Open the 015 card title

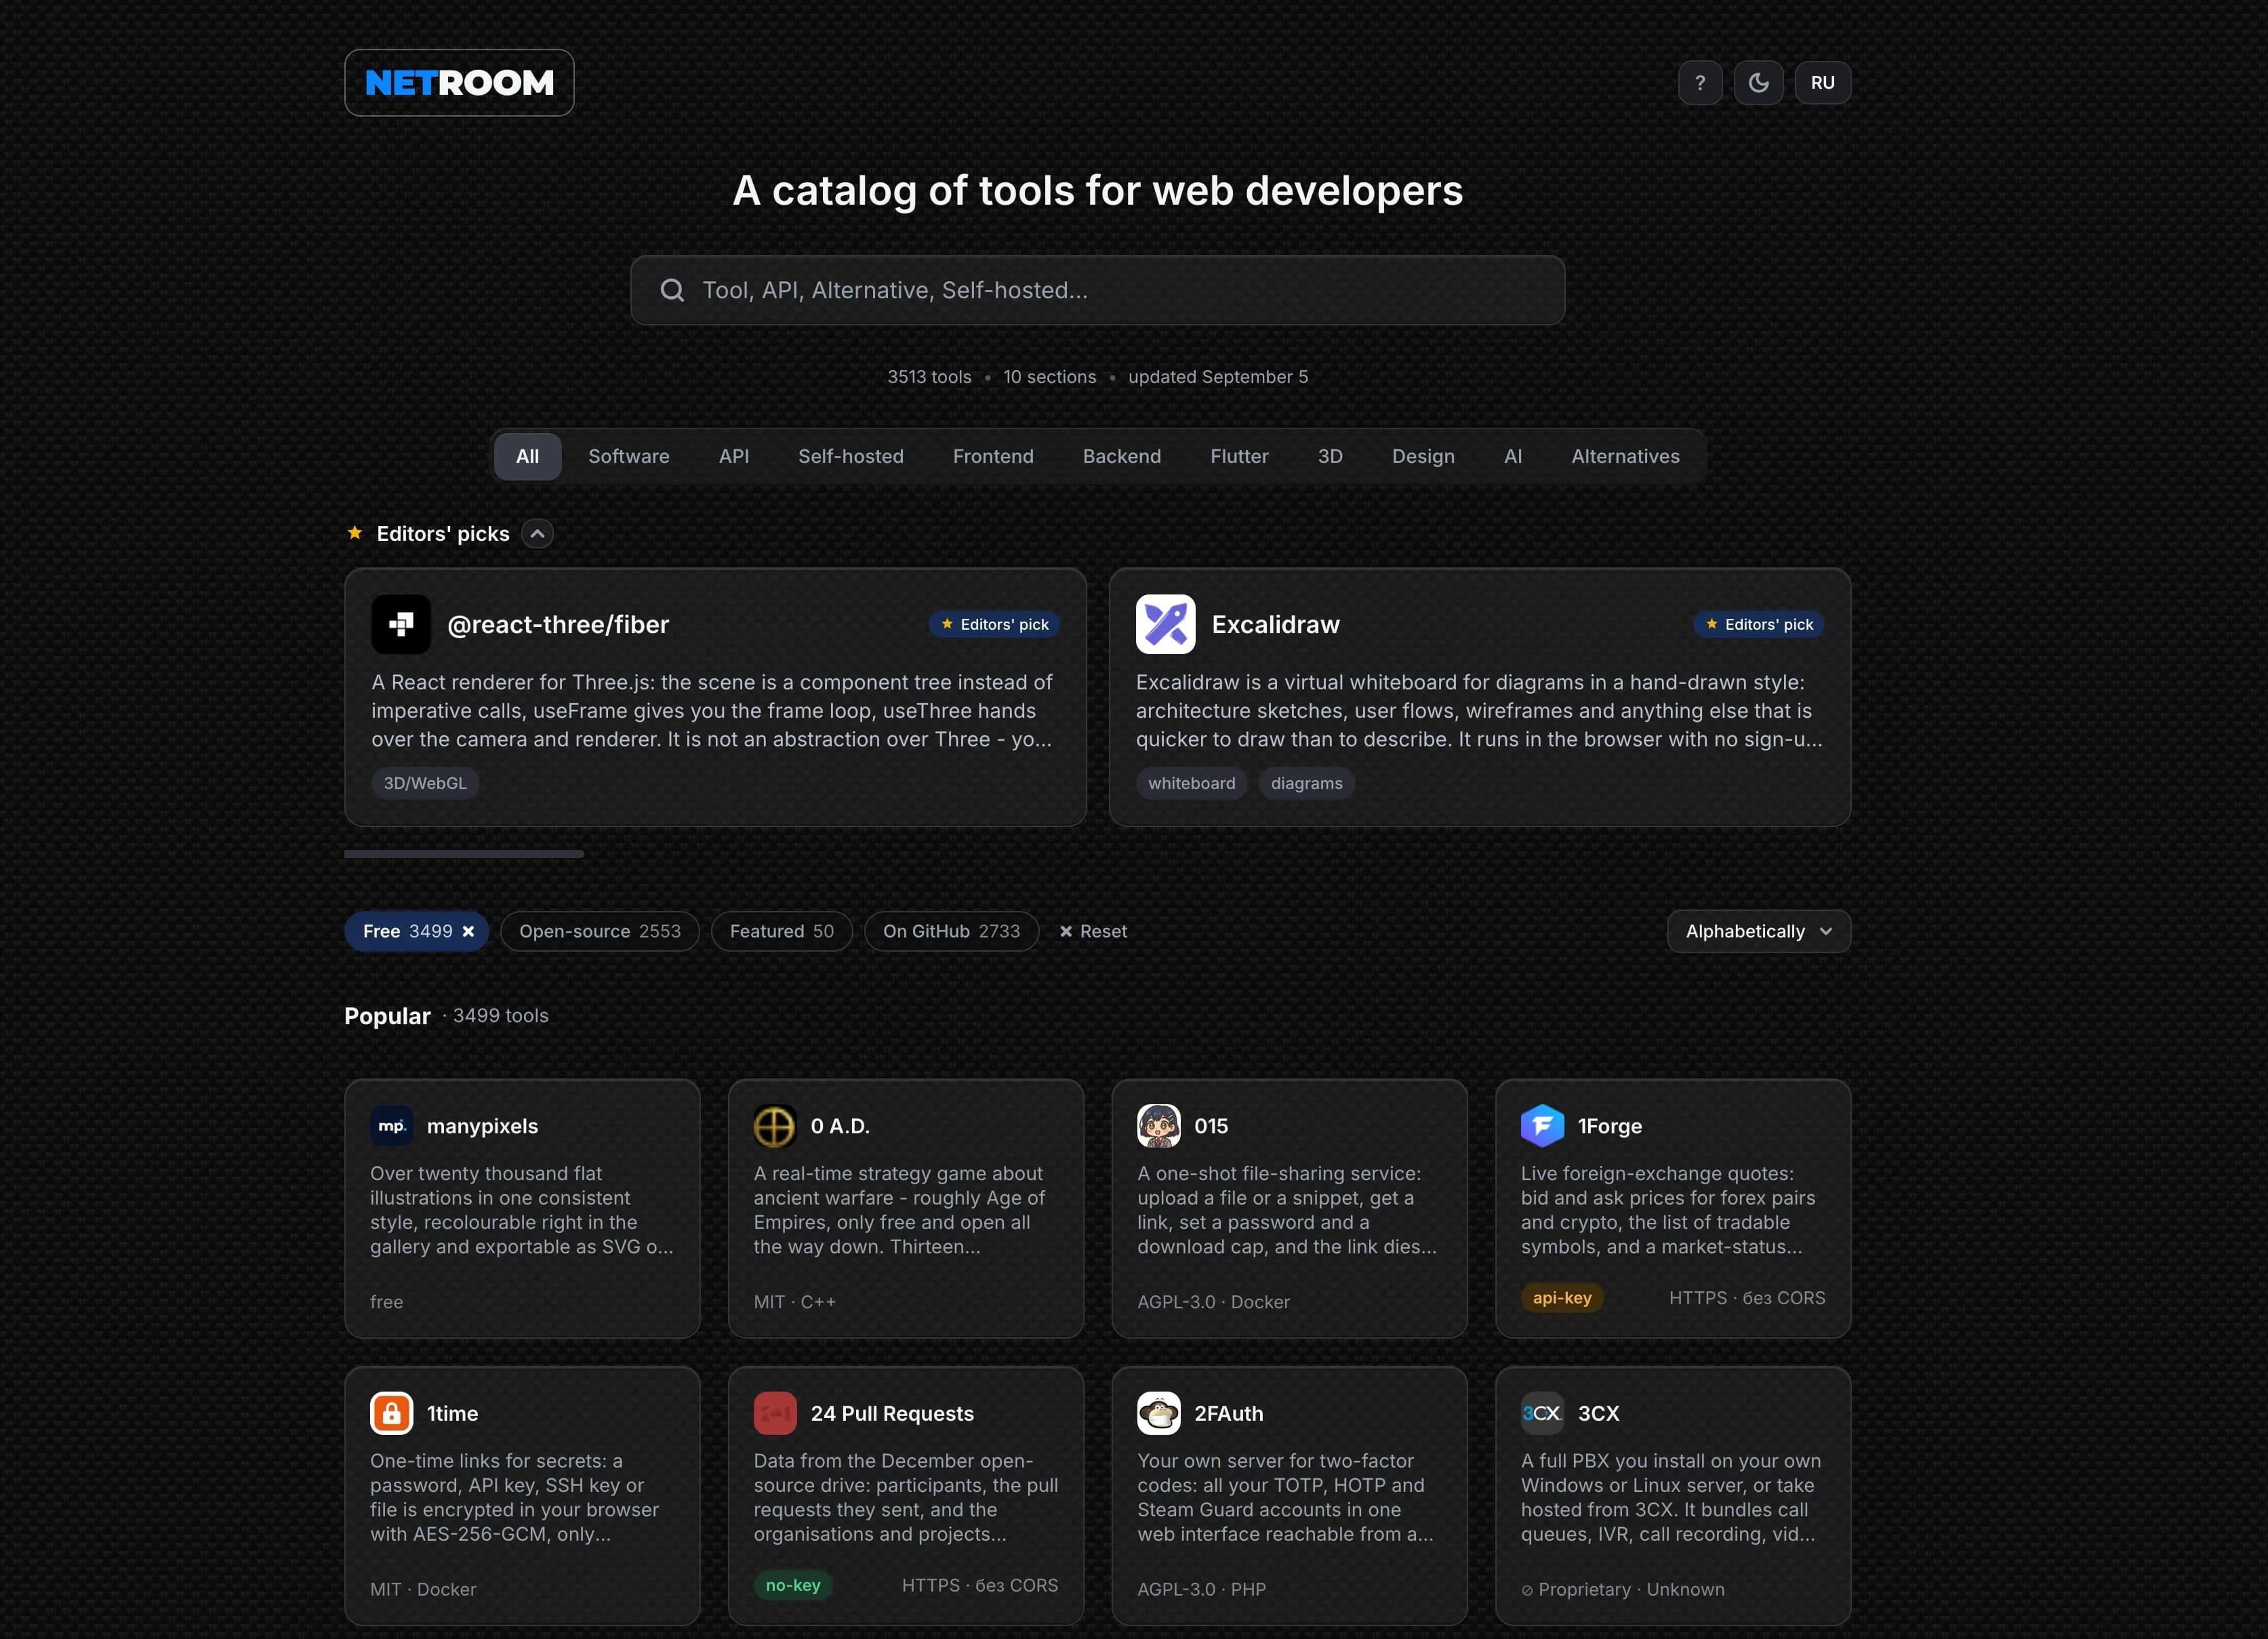click(1211, 1126)
